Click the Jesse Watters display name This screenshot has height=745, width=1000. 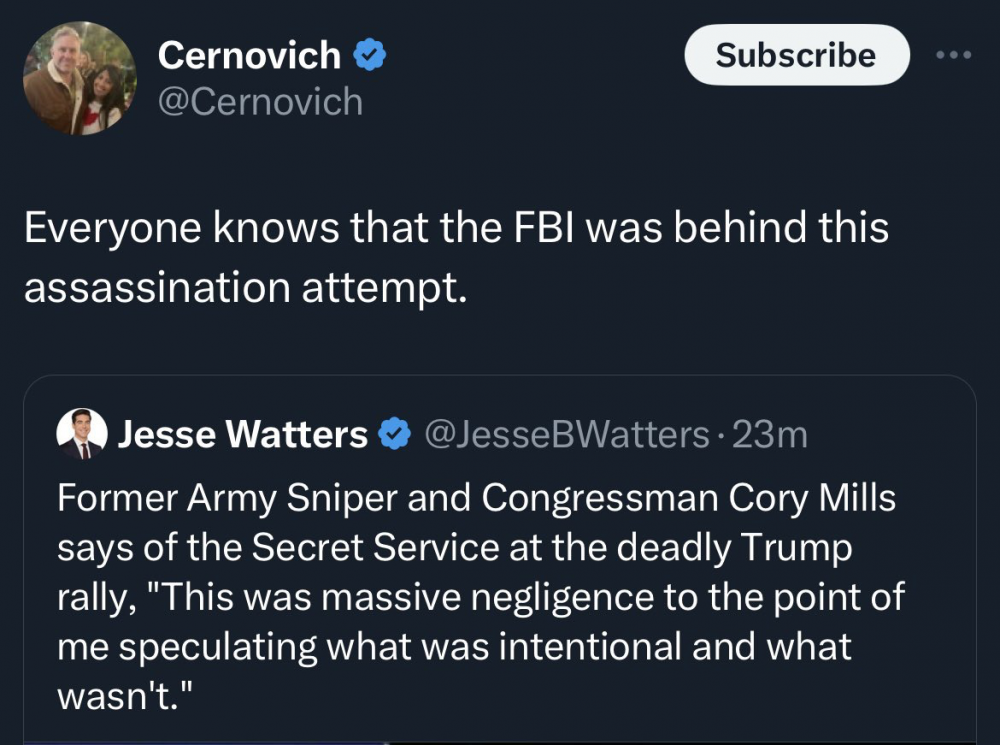tap(243, 434)
